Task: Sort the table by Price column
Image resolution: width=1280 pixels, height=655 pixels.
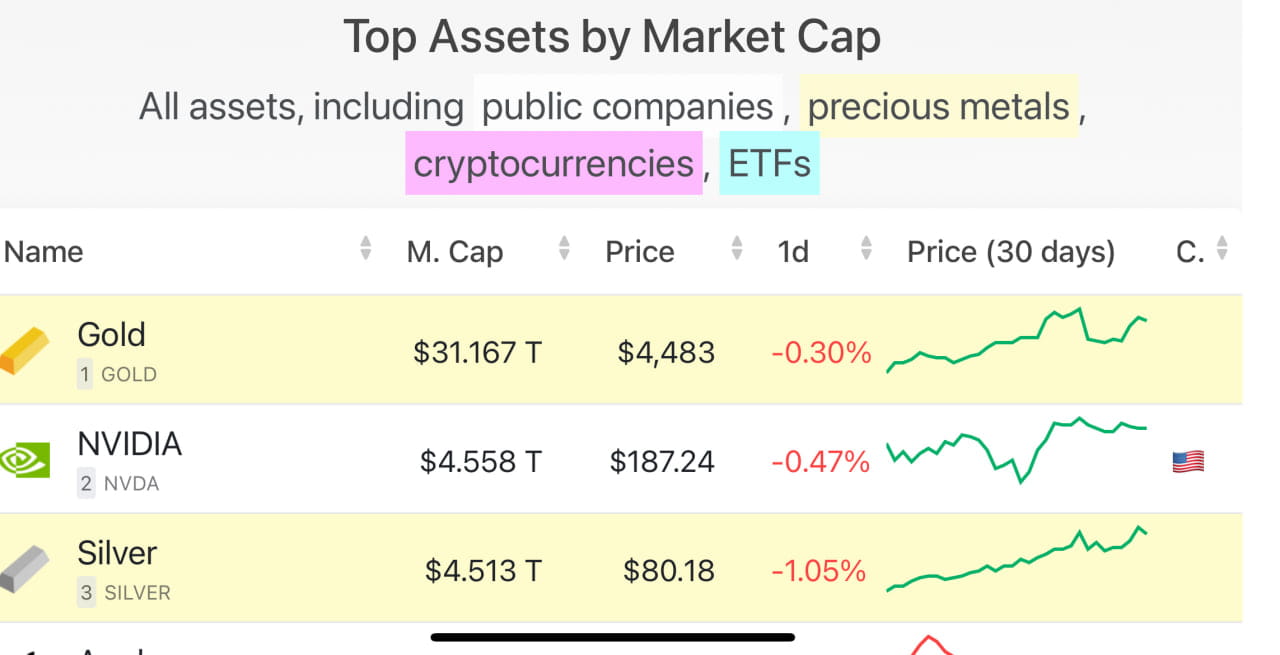Action: (x=638, y=251)
